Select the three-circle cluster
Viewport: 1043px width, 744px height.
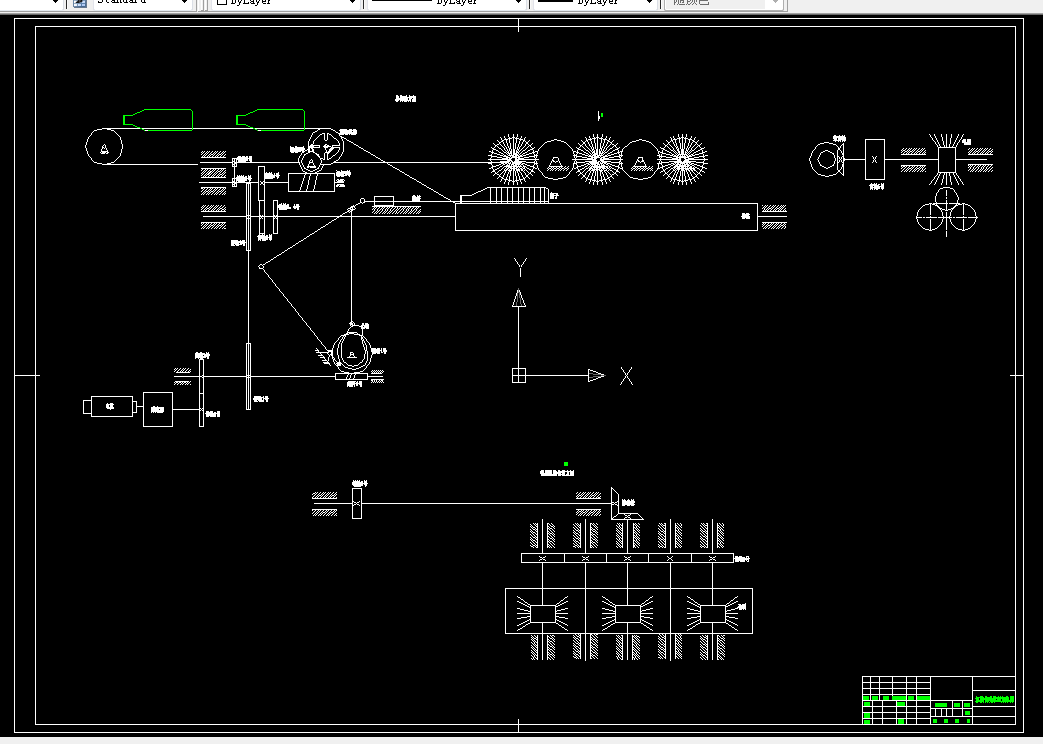pyautogui.click(x=947, y=210)
